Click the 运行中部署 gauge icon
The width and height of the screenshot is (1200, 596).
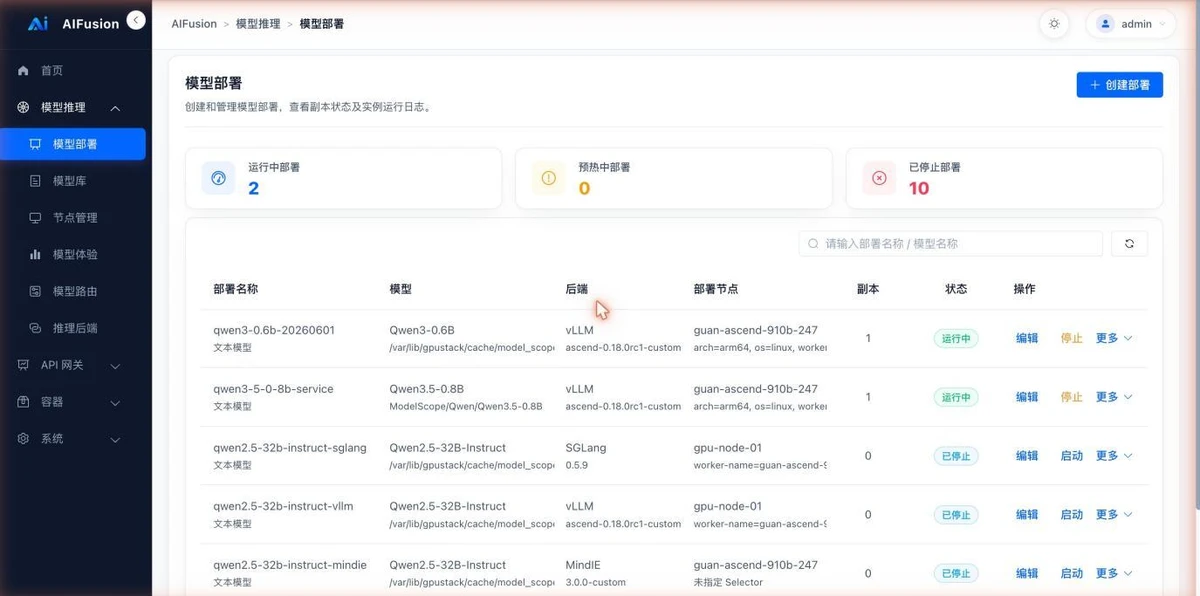tap(218, 178)
